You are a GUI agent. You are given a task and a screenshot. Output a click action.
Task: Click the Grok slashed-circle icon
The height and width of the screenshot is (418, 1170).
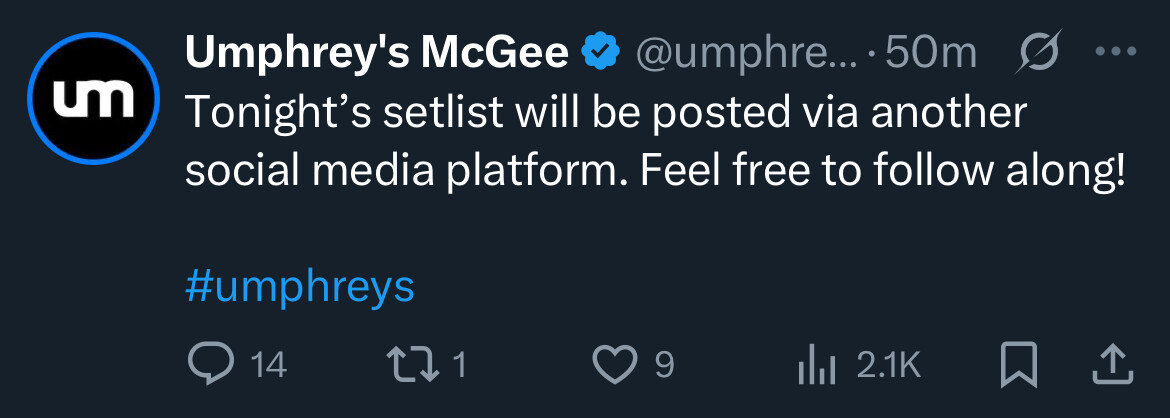pyautogui.click(x=1037, y=52)
